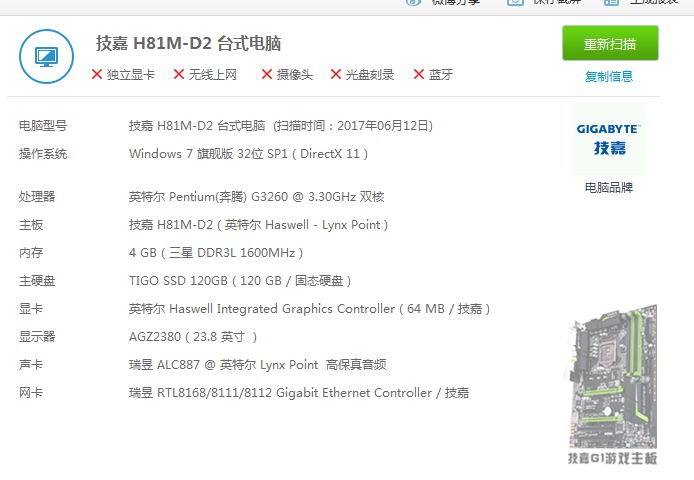Click the 内存 row label
The image size is (694, 480).
coord(31,252)
